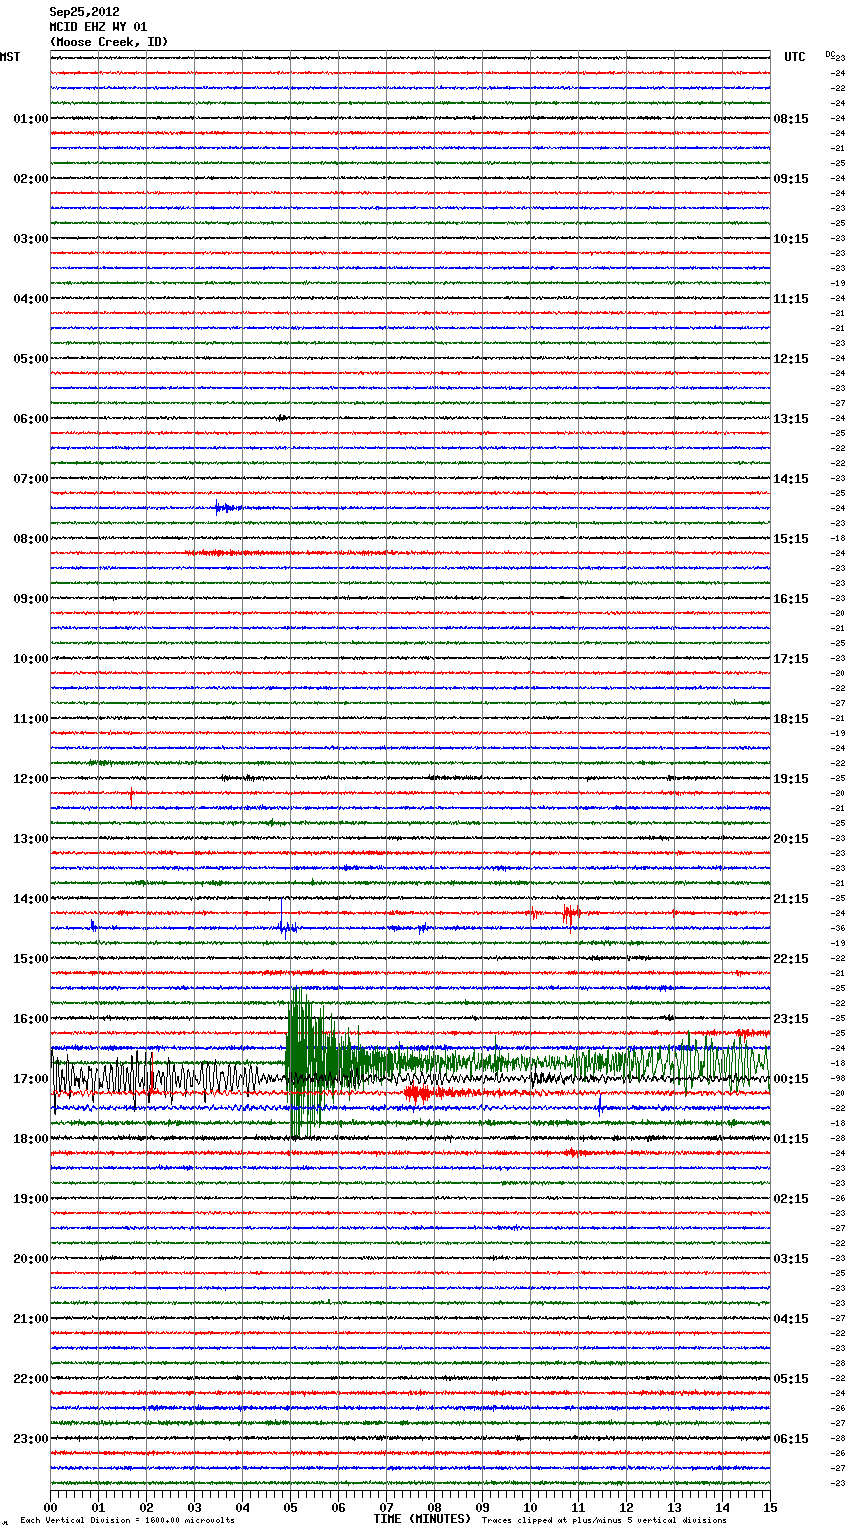Click the '13:15' UTC time label
The height and width of the screenshot is (1534, 850).
pyautogui.click(x=791, y=419)
